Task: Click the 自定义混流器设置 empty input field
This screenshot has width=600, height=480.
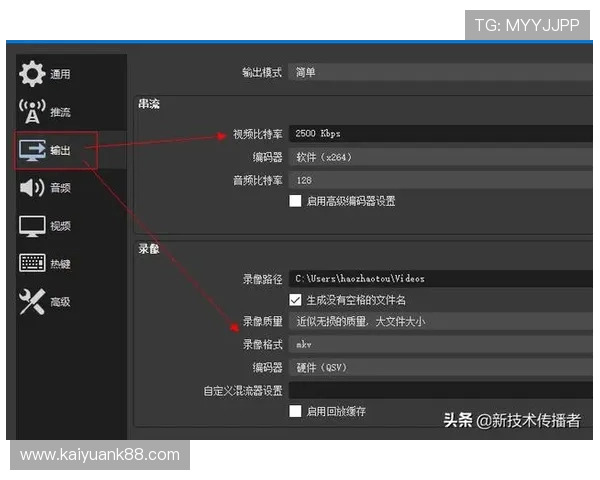Action: [440, 390]
